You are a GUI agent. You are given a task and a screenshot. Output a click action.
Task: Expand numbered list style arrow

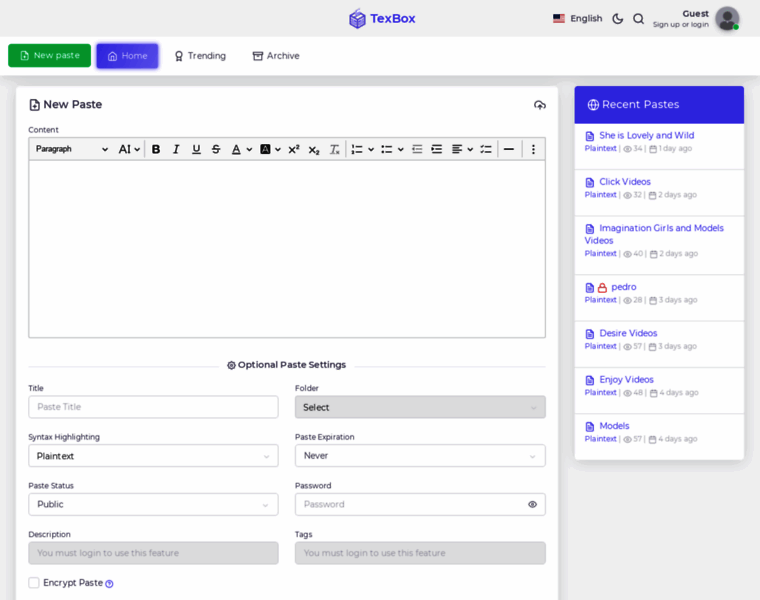371,149
